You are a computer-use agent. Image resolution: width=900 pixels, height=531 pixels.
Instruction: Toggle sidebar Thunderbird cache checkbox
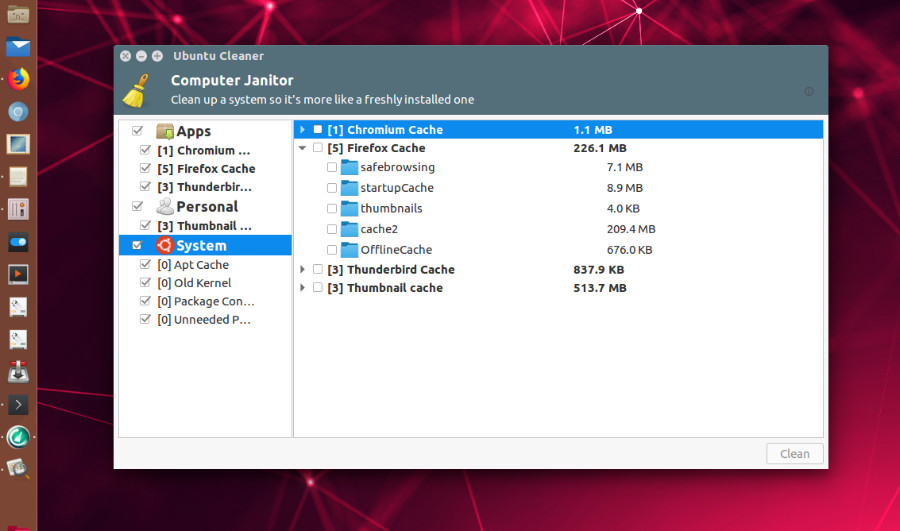tap(145, 187)
